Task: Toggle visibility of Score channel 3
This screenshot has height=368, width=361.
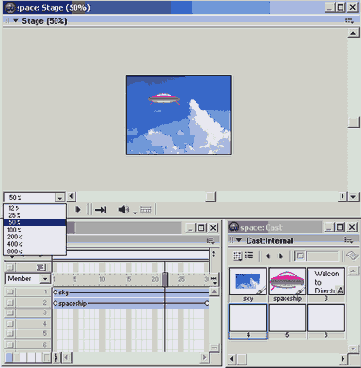Action: (x=10, y=313)
